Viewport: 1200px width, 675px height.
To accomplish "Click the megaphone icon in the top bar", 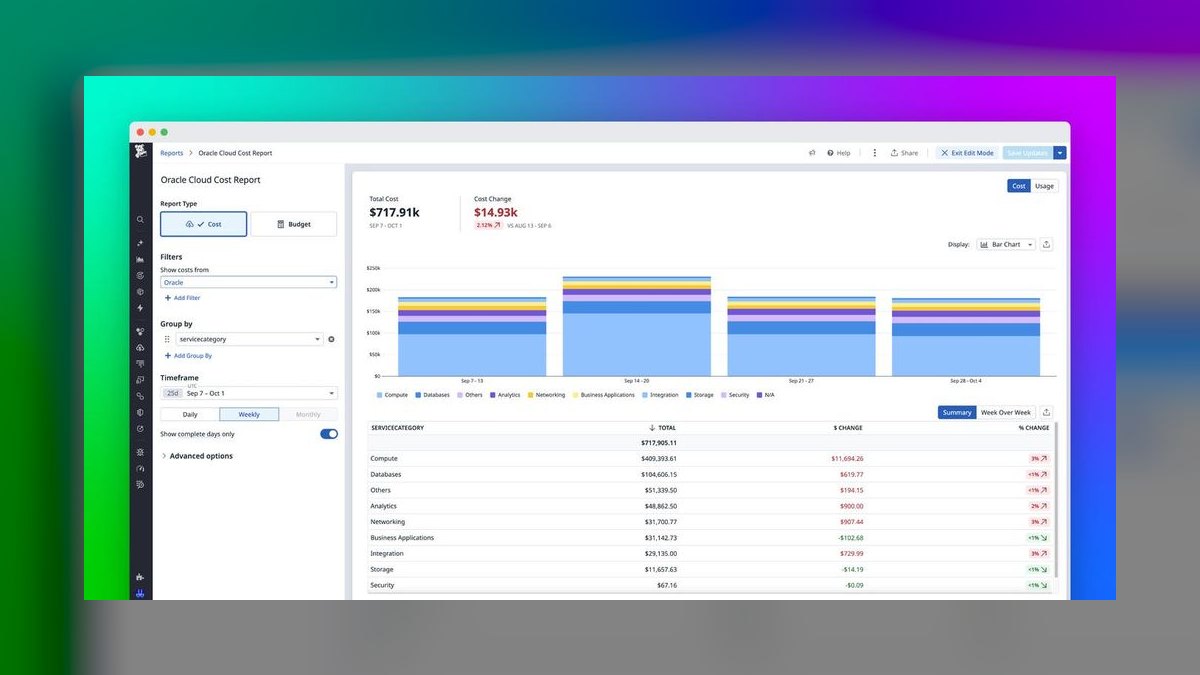I will click(812, 153).
